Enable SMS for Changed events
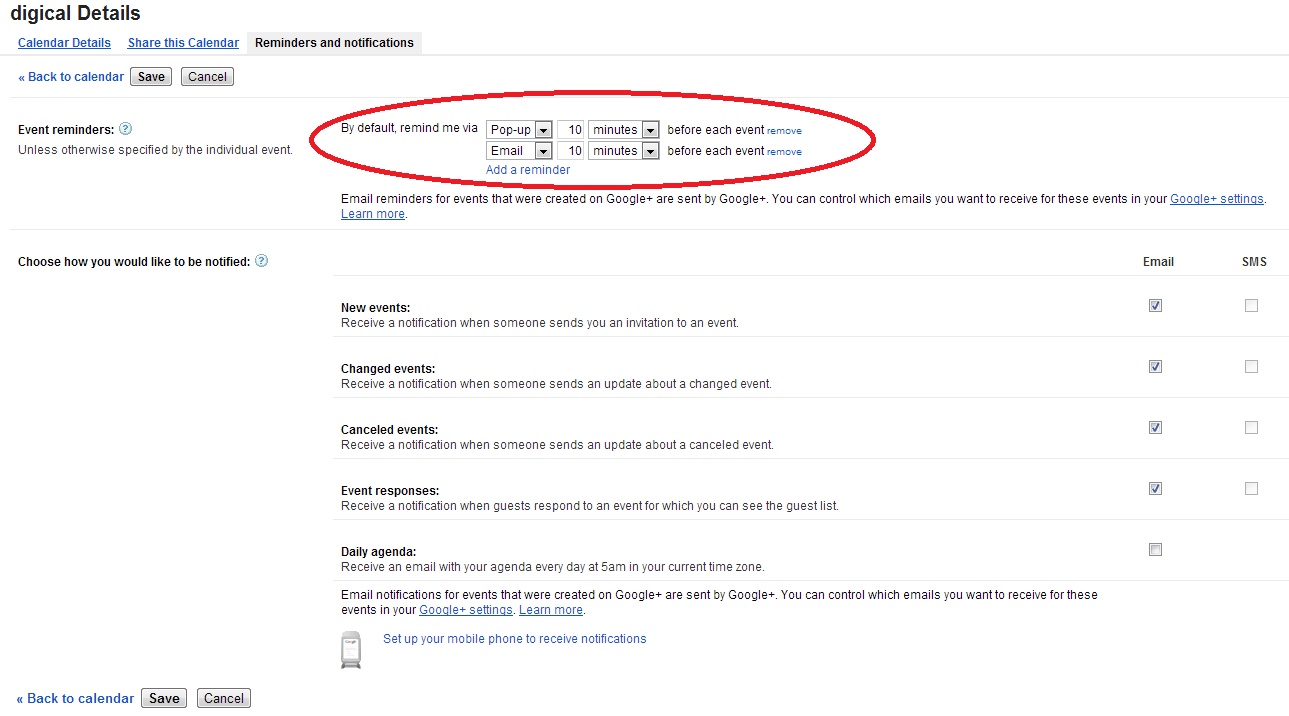Viewport: 1289px width, 716px height. coord(1251,367)
